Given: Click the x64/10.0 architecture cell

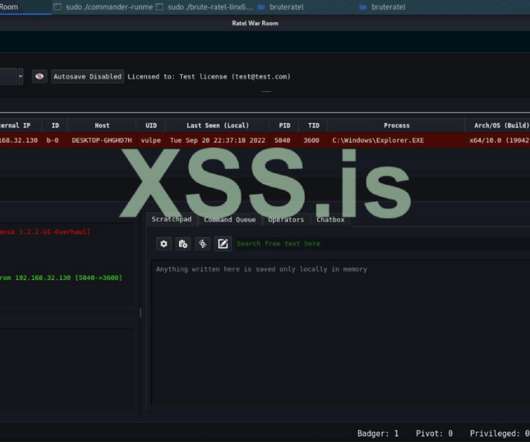Looking at the screenshot, I should (x=499, y=140).
